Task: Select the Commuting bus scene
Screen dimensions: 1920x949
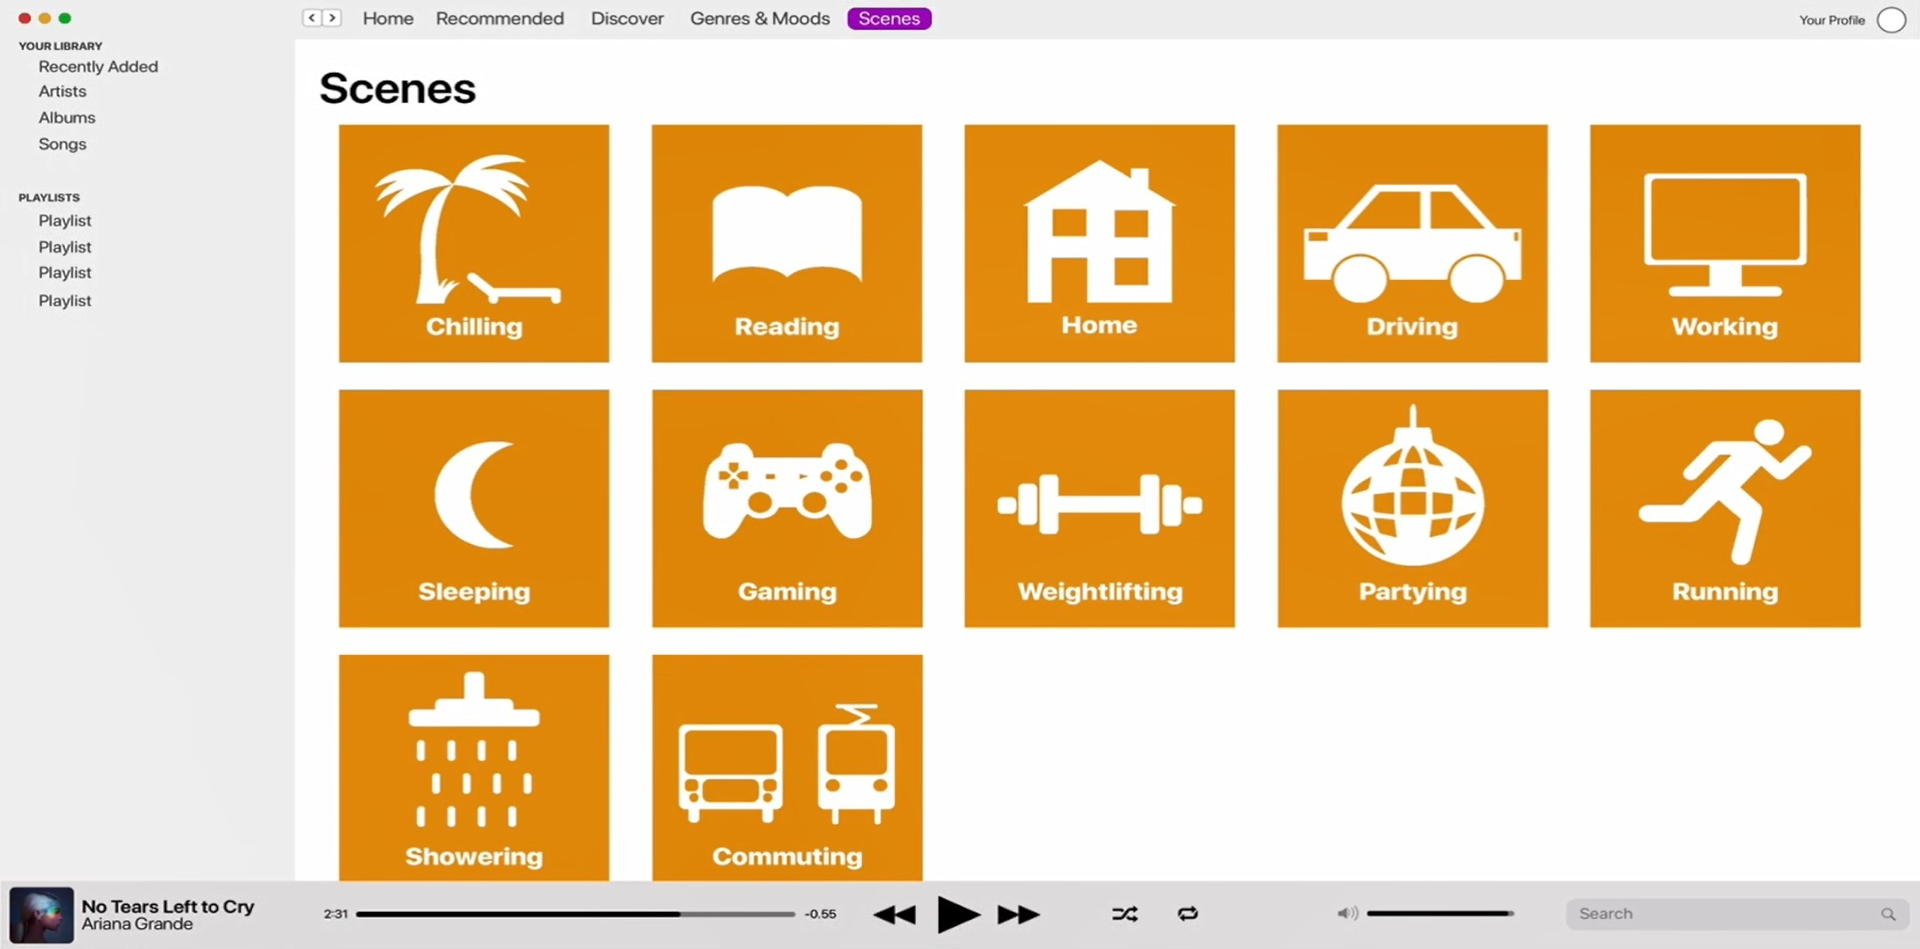Action: click(x=786, y=767)
